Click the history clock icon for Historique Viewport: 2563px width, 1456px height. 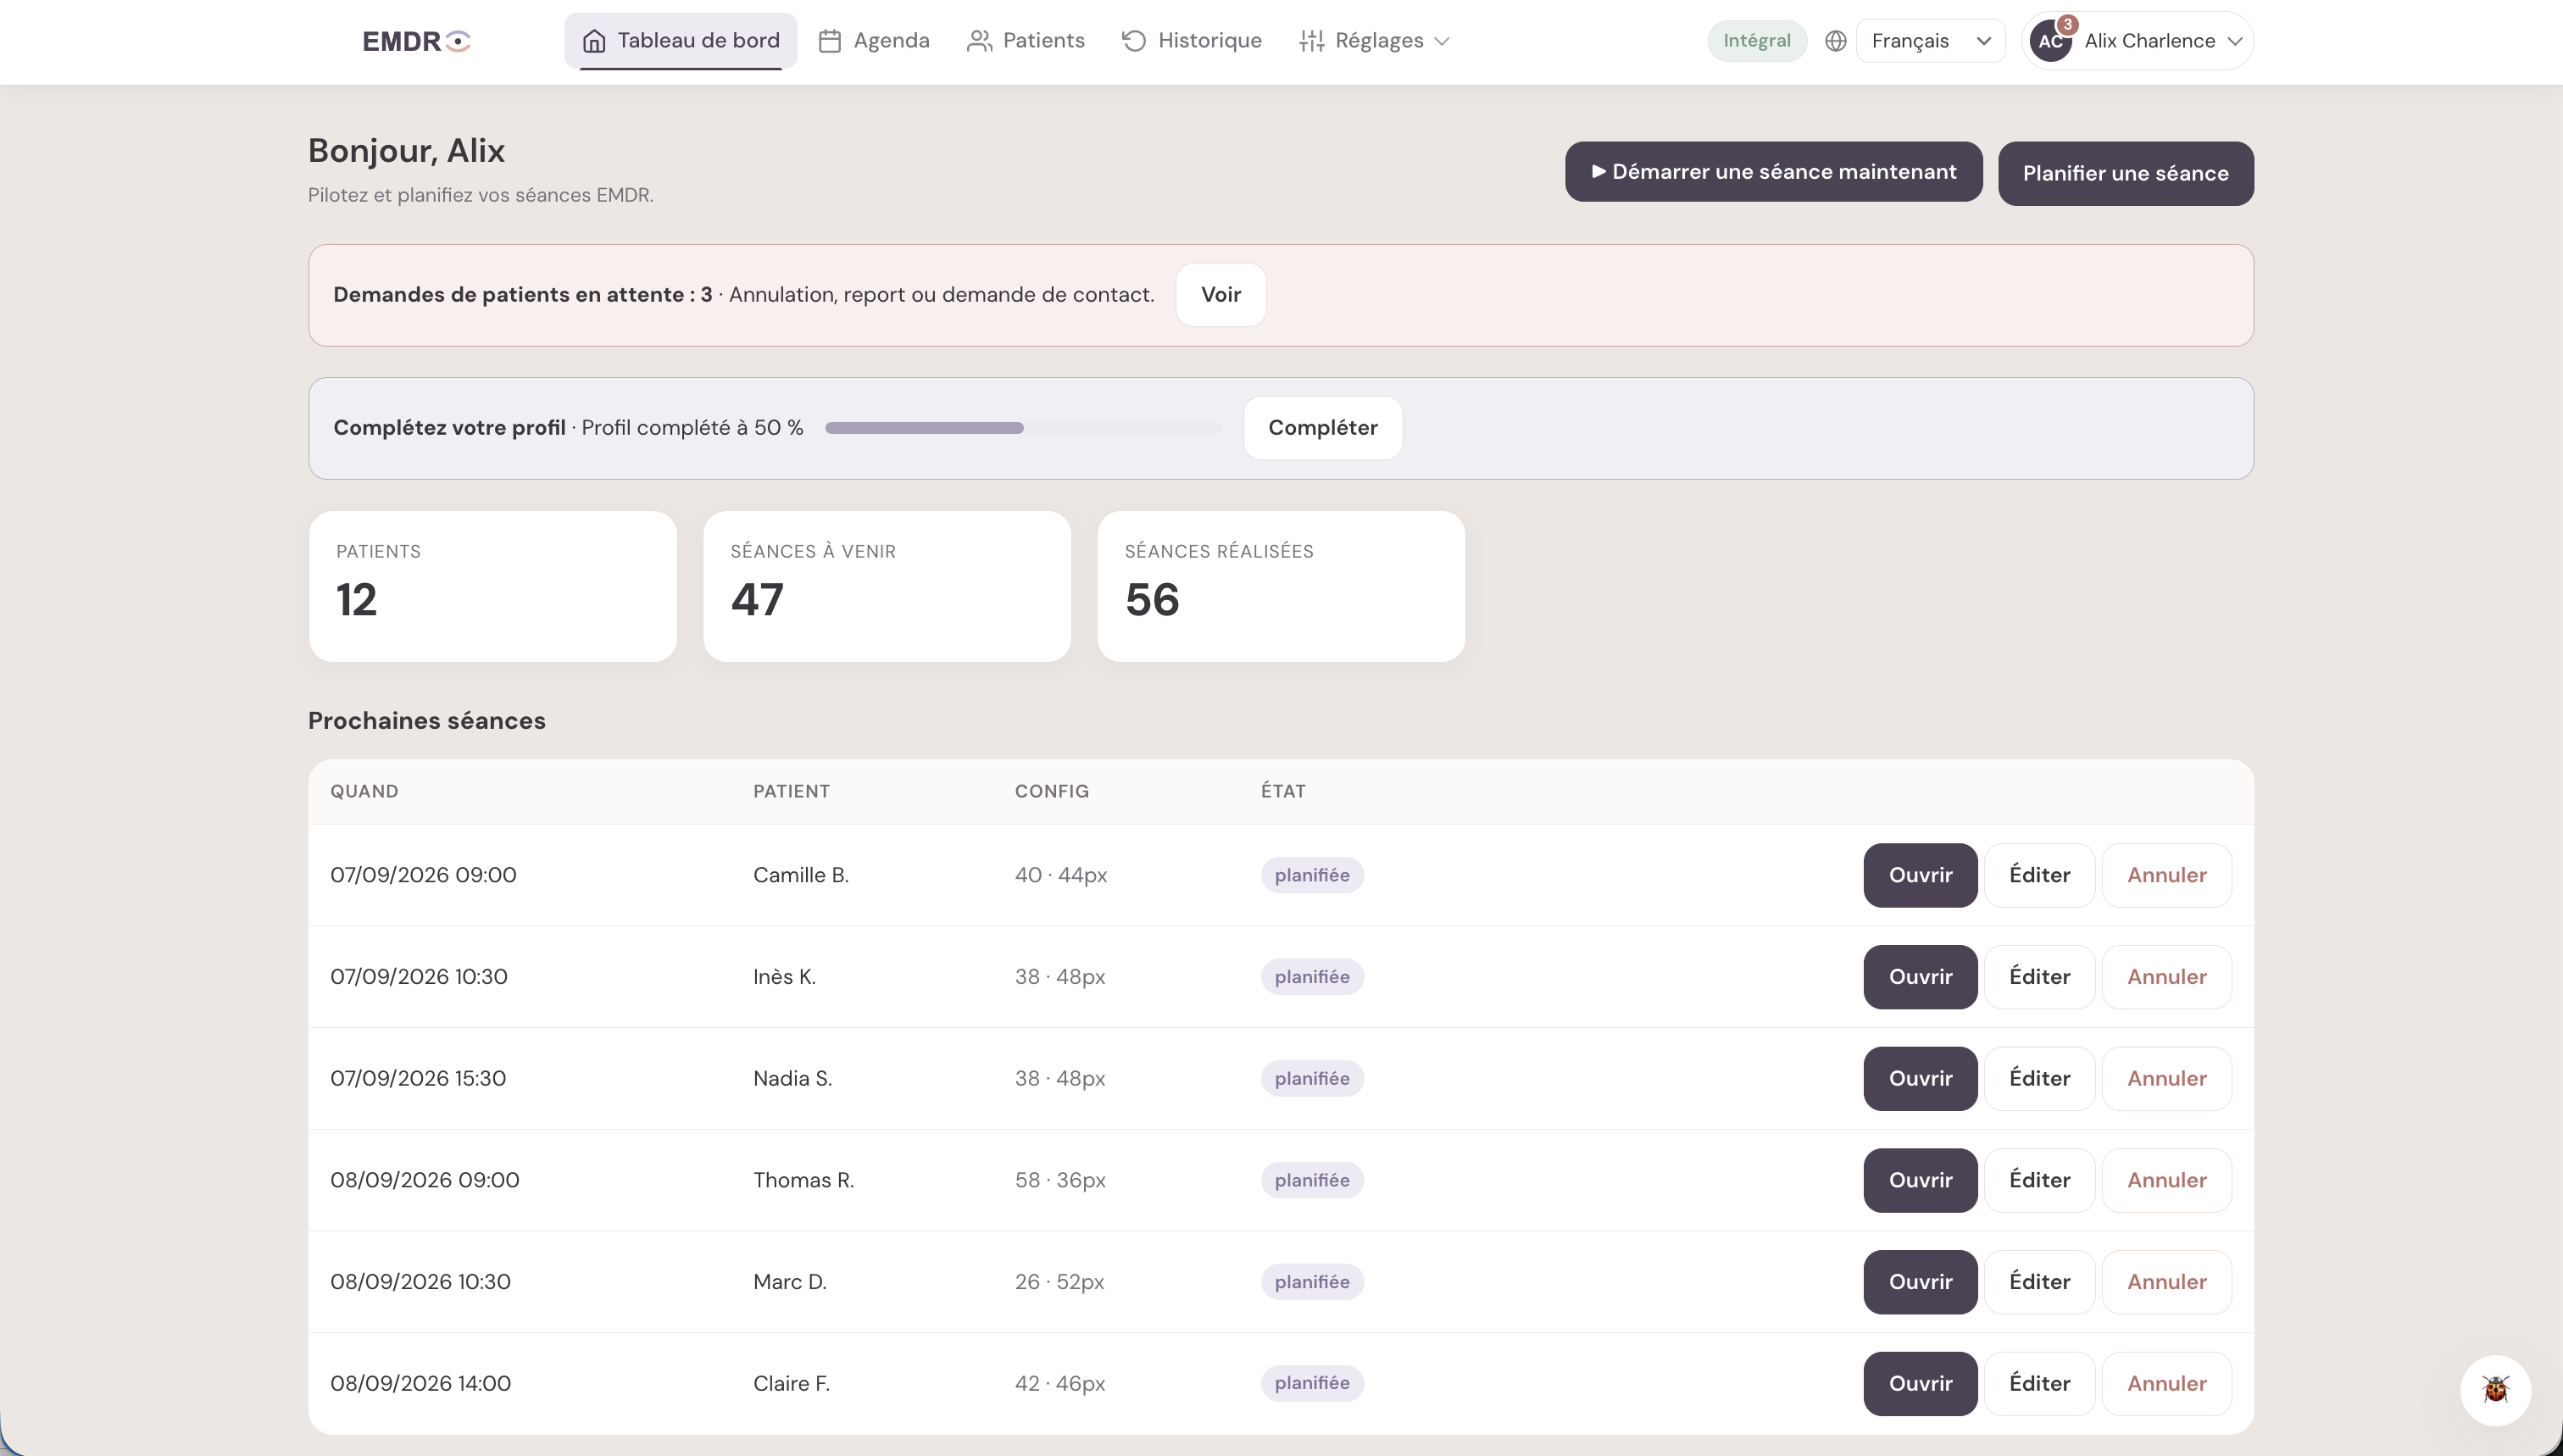click(1133, 41)
